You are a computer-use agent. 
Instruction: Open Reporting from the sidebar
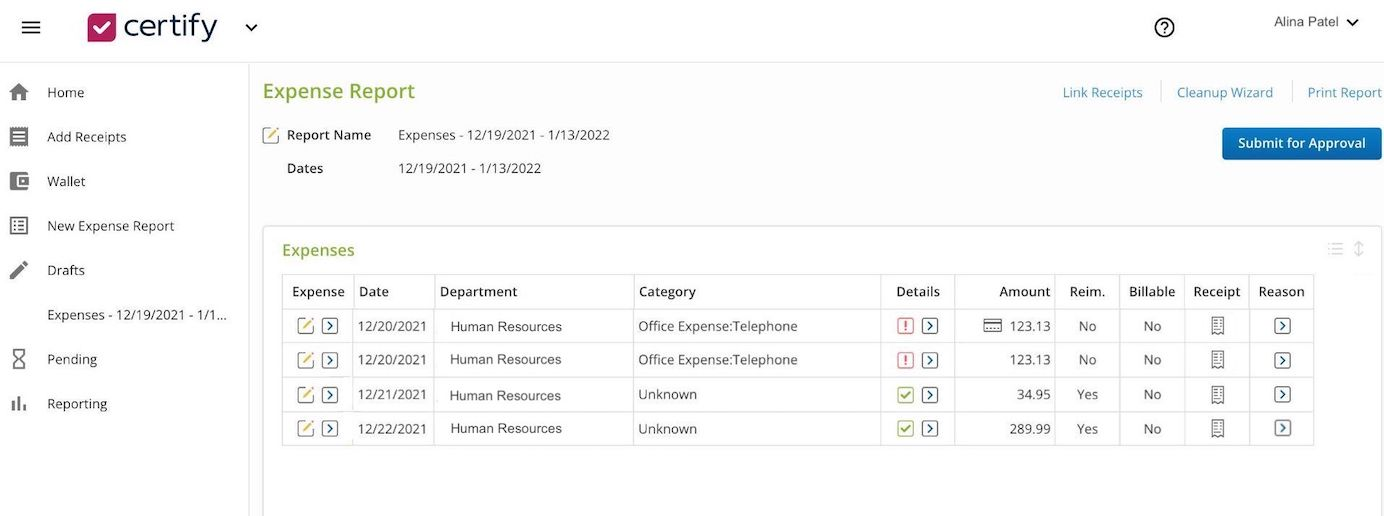tap(77, 404)
